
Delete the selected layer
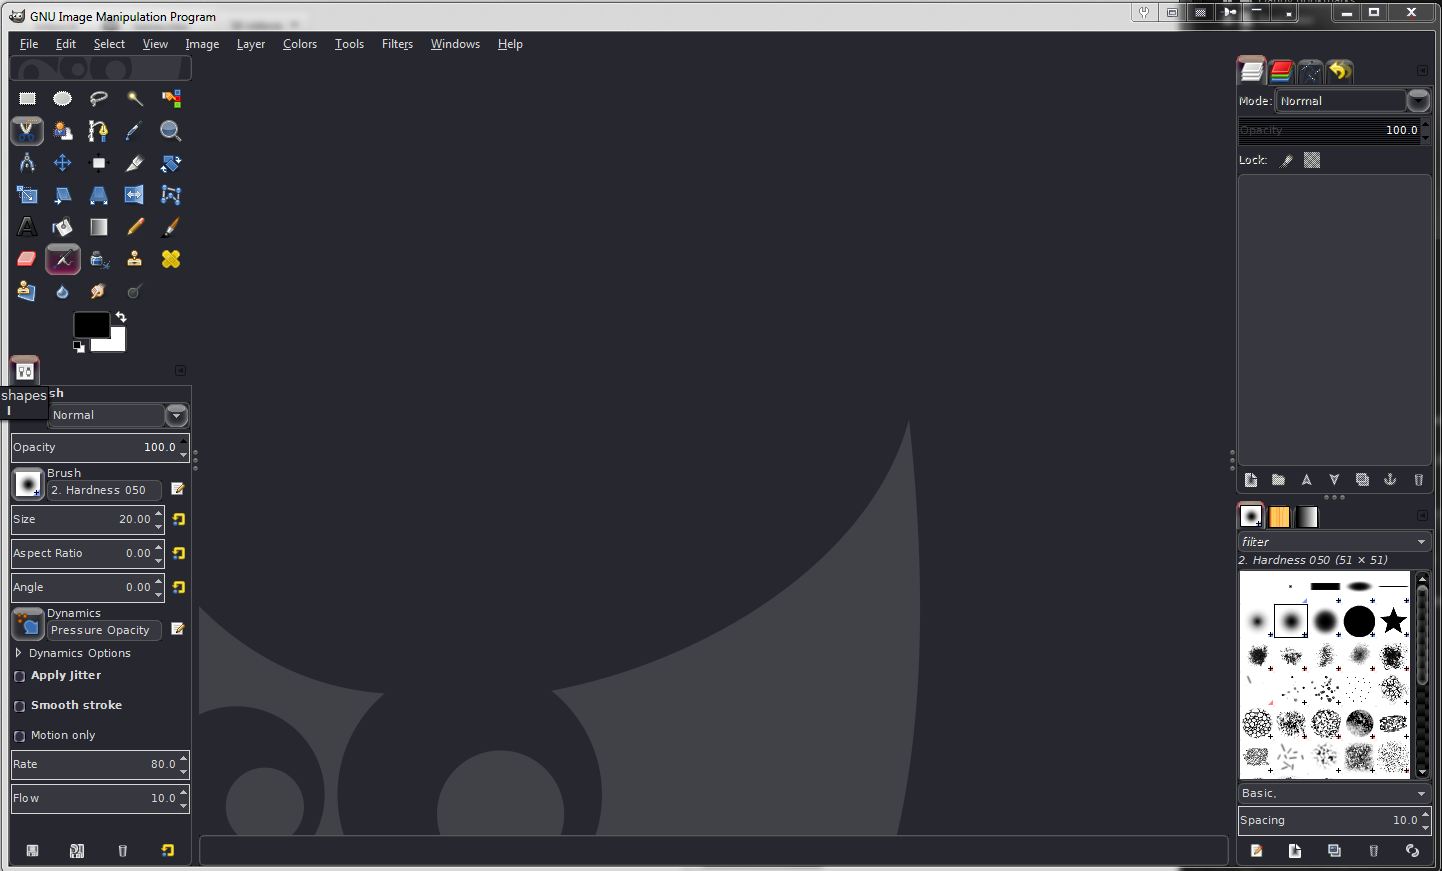[x=1418, y=480]
